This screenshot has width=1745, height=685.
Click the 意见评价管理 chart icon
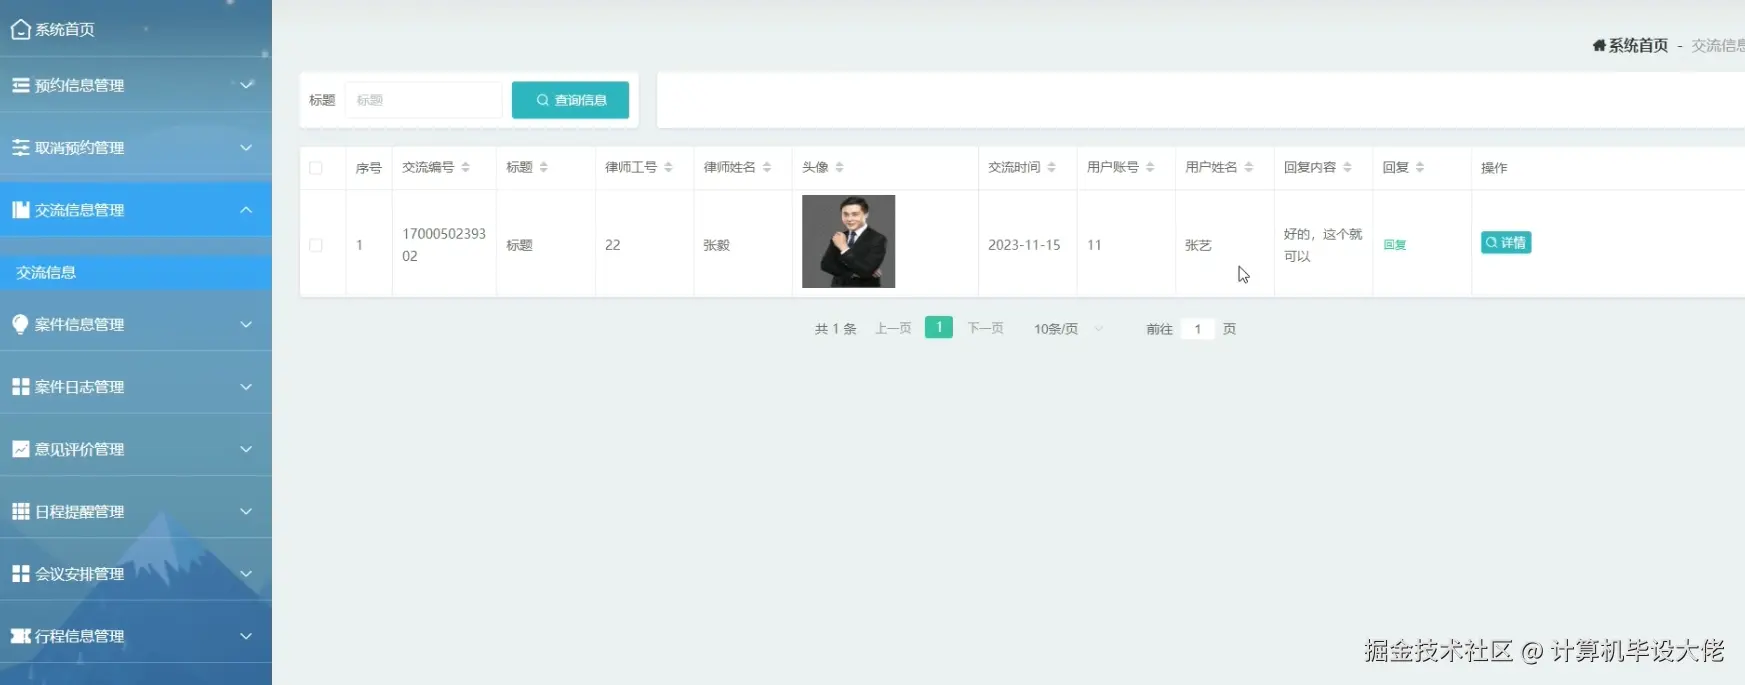(x=20, y=449)
